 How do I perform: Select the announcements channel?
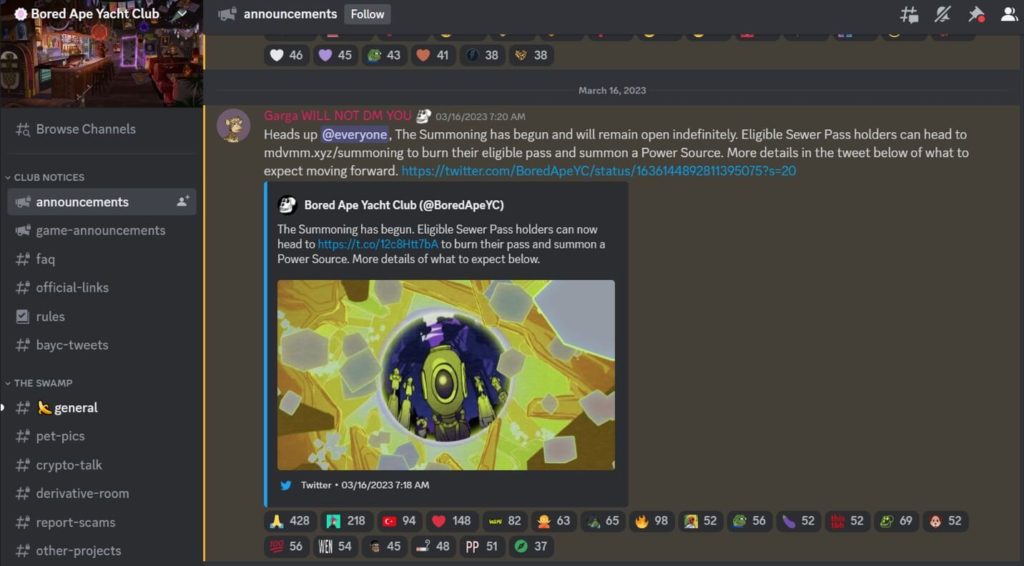pyautogui.click(x=101, y=202)
